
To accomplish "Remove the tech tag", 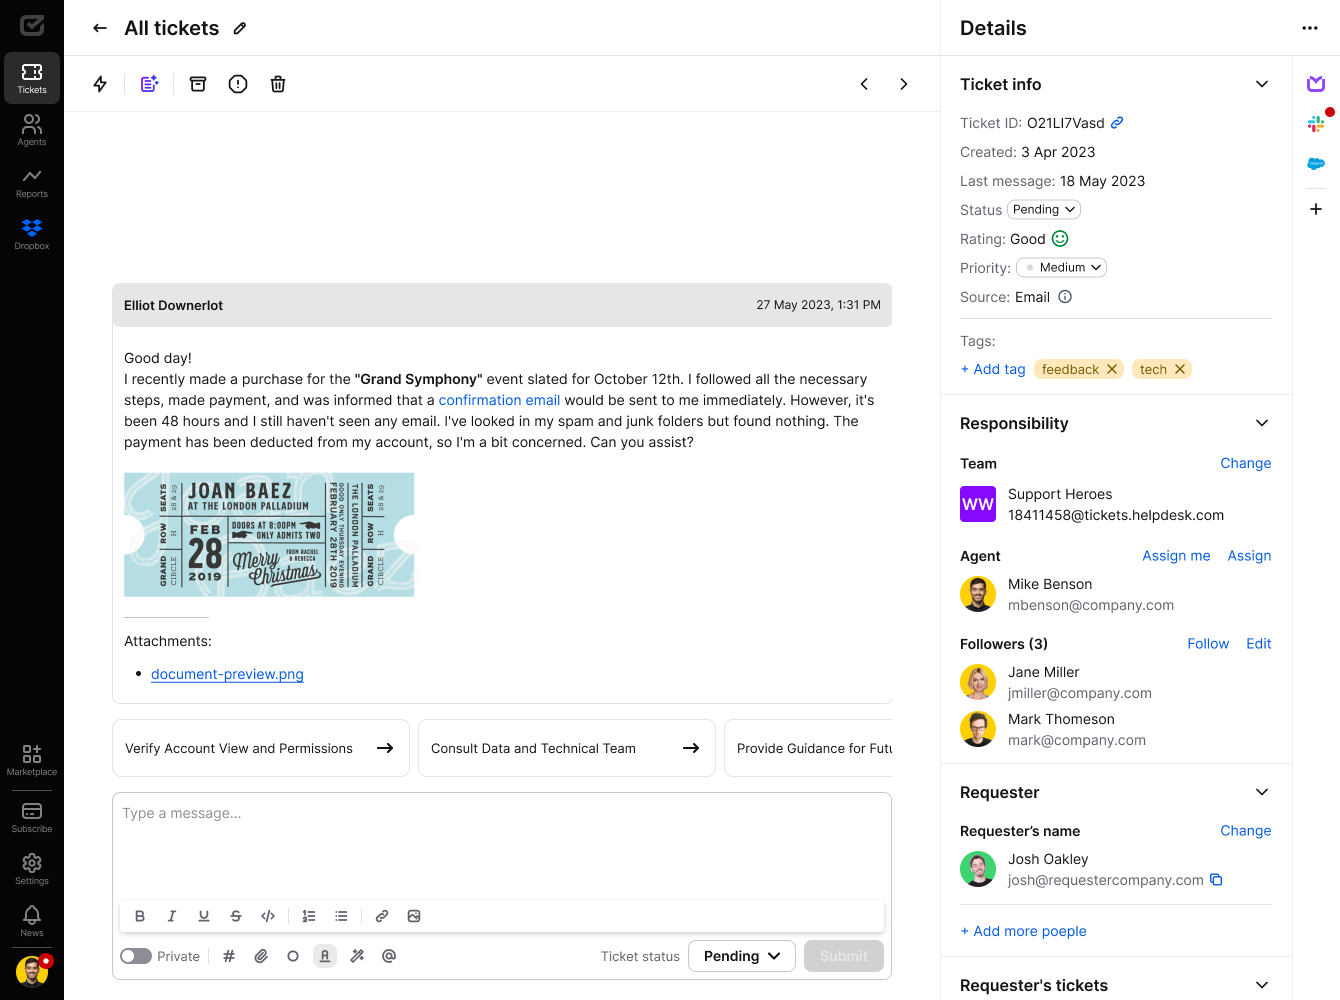I will [x=1180, y=369].
